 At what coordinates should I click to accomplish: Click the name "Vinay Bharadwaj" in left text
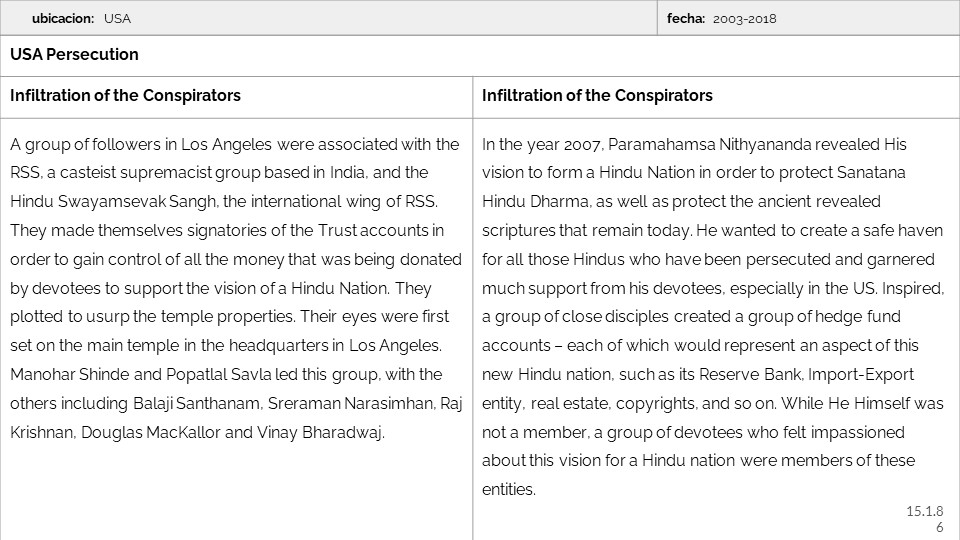[x=329, y=433]
